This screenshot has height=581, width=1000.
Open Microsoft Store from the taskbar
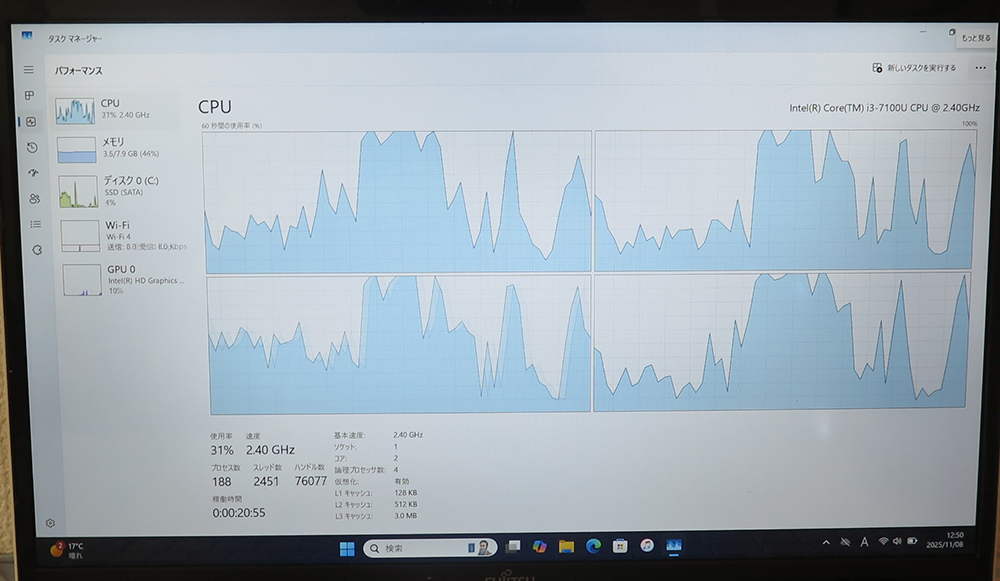pos(620,546)
